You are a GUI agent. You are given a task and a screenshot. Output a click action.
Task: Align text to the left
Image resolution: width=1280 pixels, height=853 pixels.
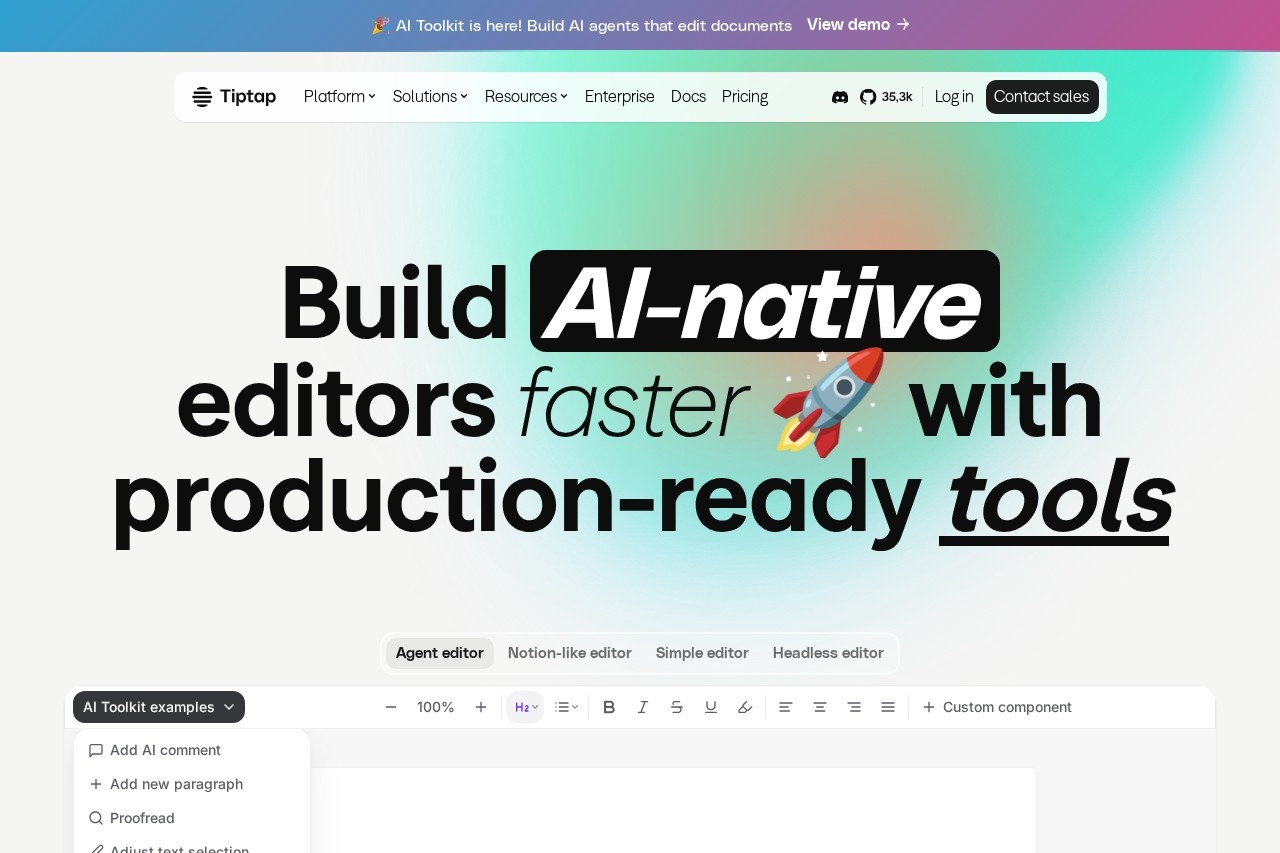(x=786, y=707)
